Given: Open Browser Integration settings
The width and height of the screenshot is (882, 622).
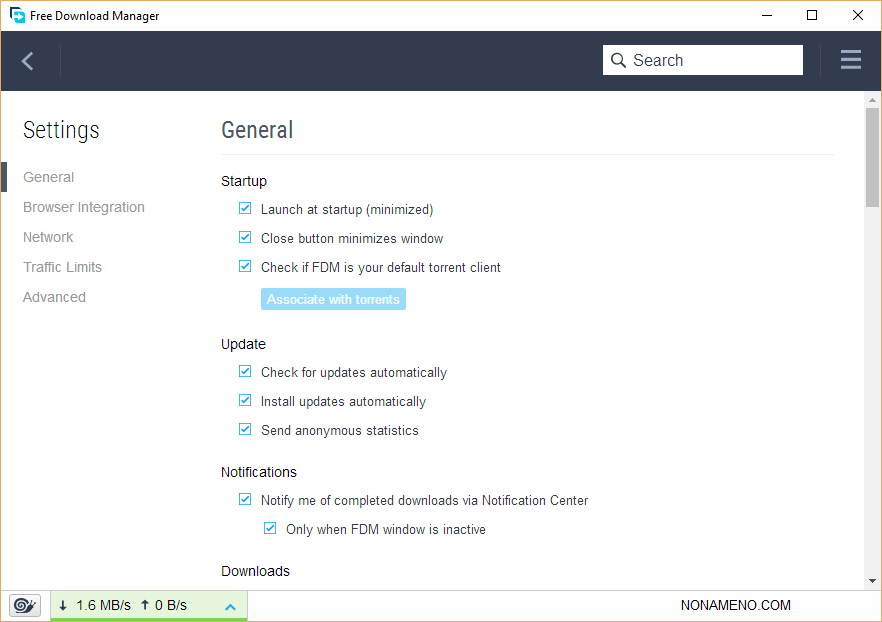Looking at the screenshot, I should click(84, 207).
